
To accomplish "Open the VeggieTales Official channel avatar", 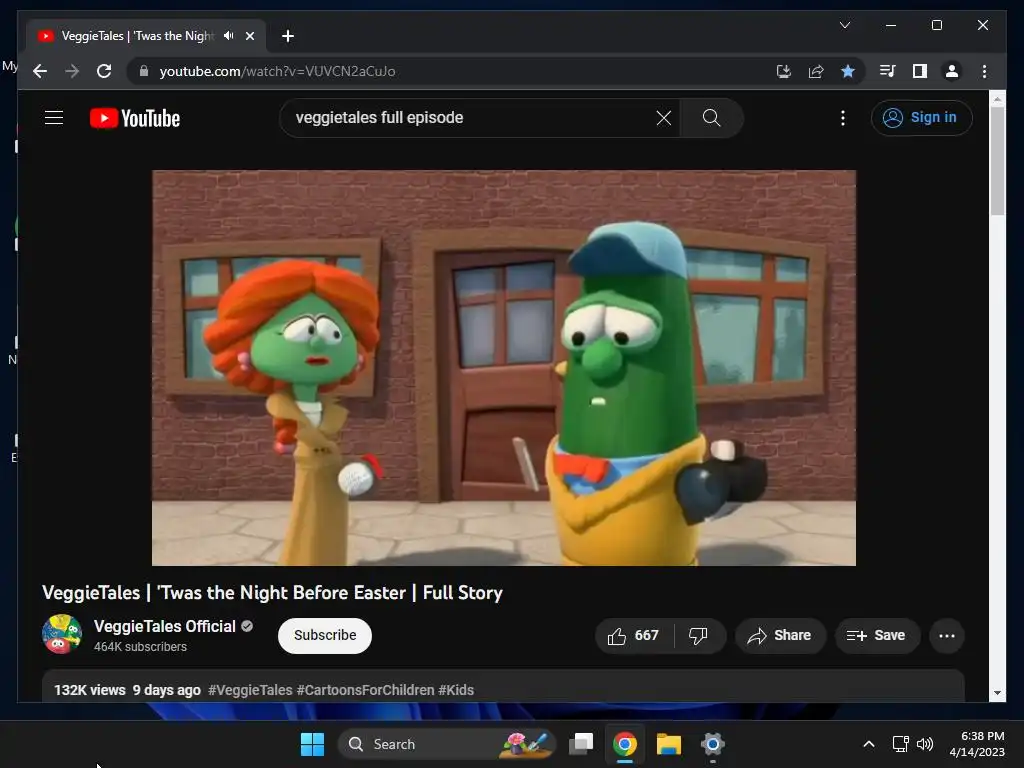I will tap(62, 634).
